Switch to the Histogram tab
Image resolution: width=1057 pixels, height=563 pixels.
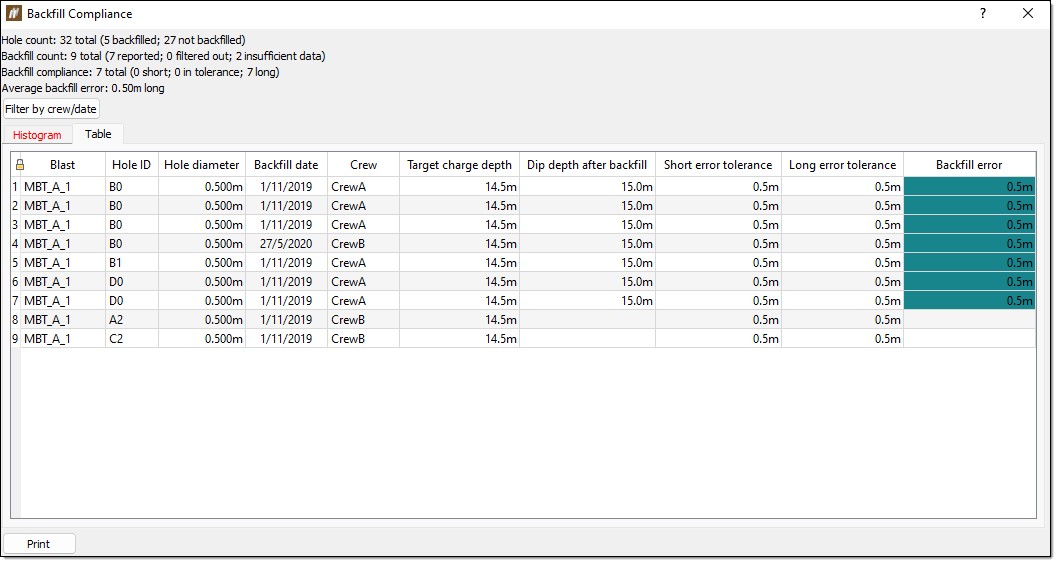(x=37, y=135)
